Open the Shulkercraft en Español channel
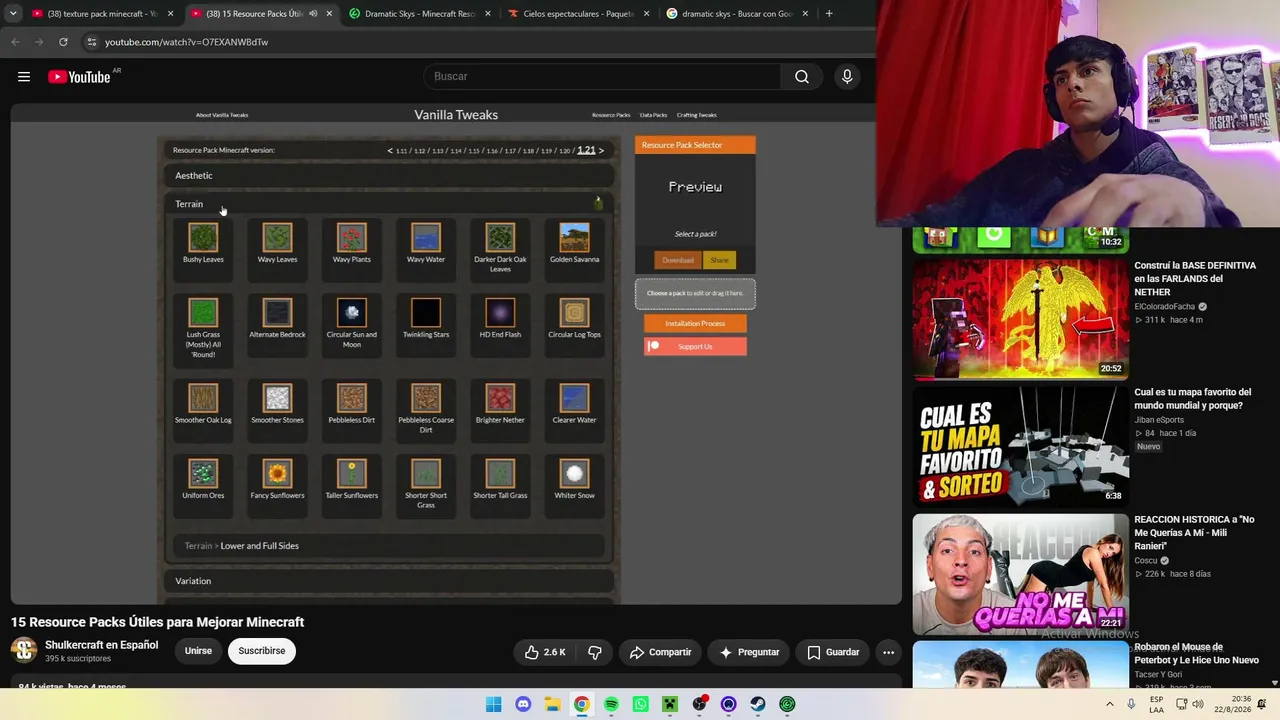The height and width of the screenshot is (720, 1280). click(101, 645)
